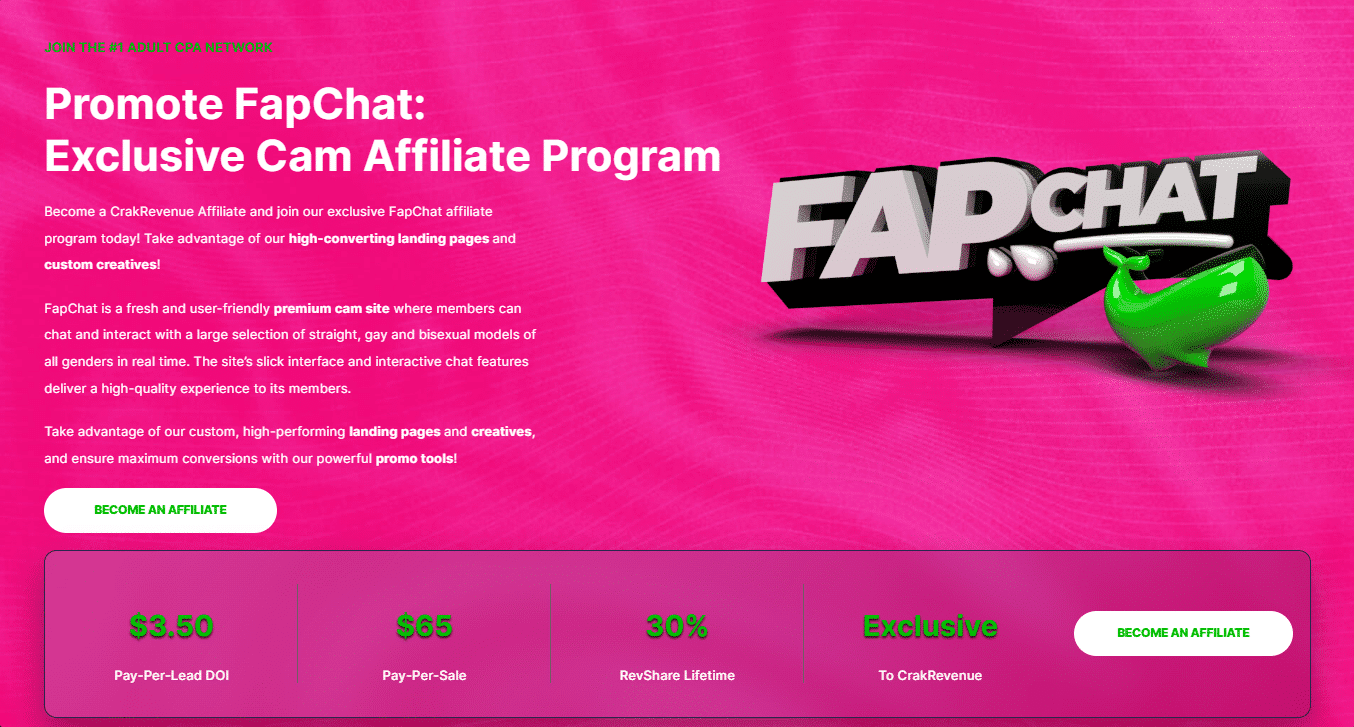
Task: Click the Pay-Per-Sale label
Action: [424, 676]
